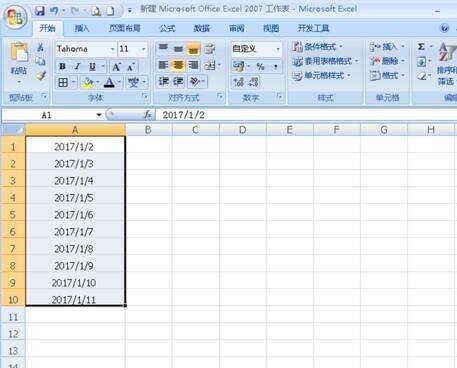The image size is (457, 368).
Task: Toggle wrap text icon
Action: 209,49
